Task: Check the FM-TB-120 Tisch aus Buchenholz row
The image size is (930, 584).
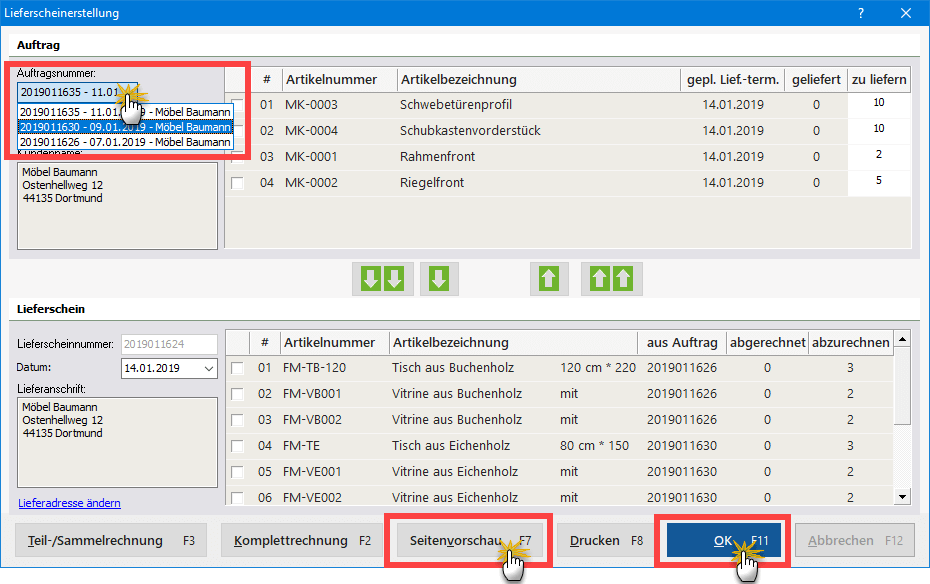Action: pyautogui.click(x=238, y=368)
